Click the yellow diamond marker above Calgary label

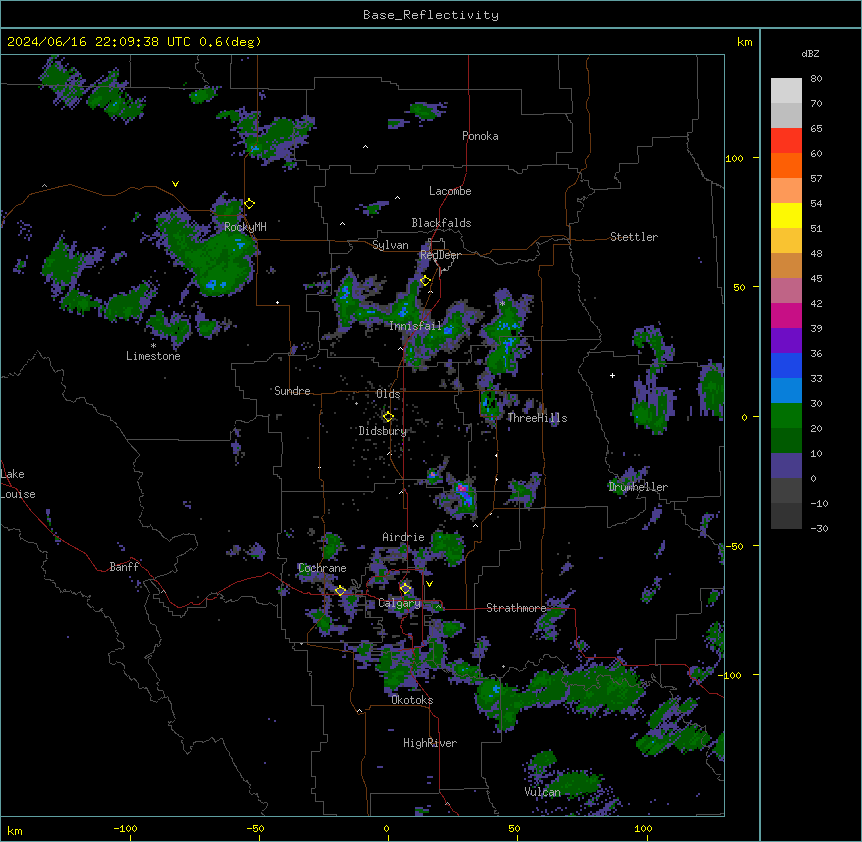point(405,589)
